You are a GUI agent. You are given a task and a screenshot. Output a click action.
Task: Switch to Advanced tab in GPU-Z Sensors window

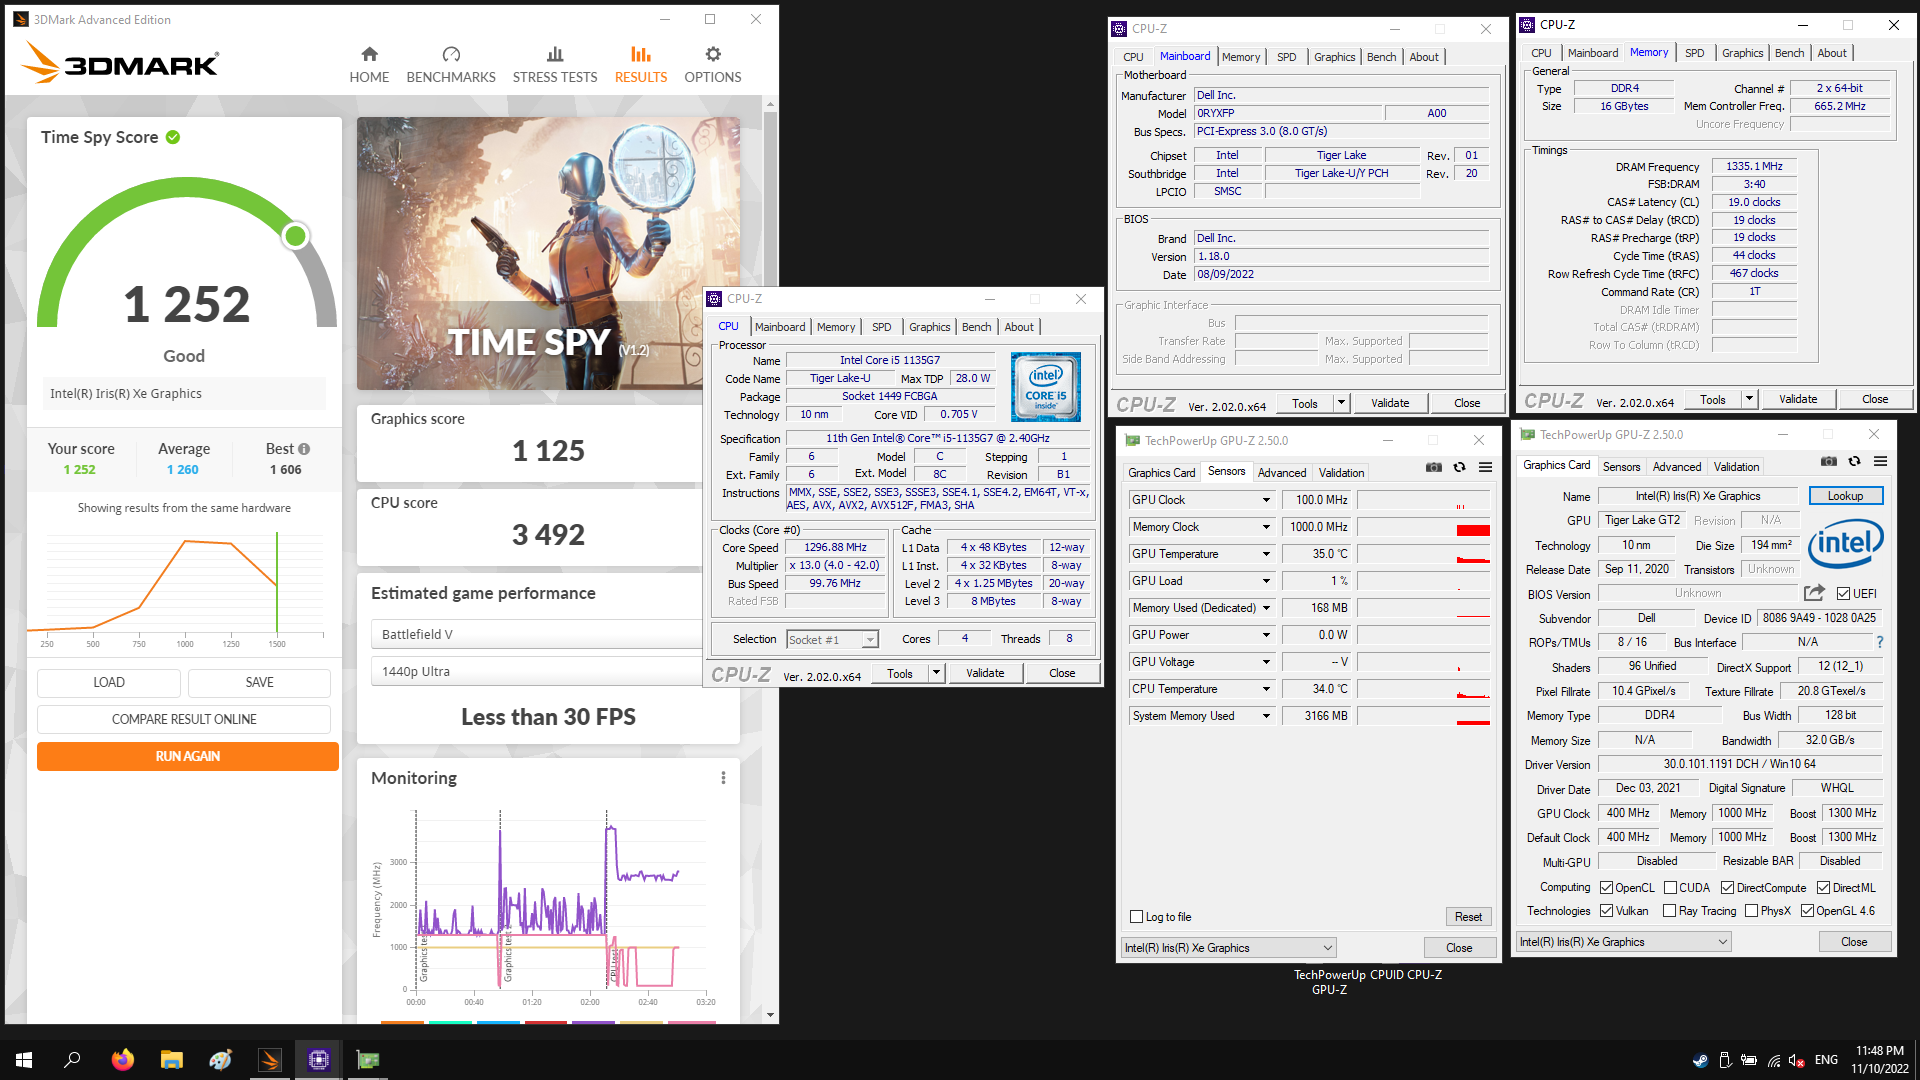tap(1281, 473)
